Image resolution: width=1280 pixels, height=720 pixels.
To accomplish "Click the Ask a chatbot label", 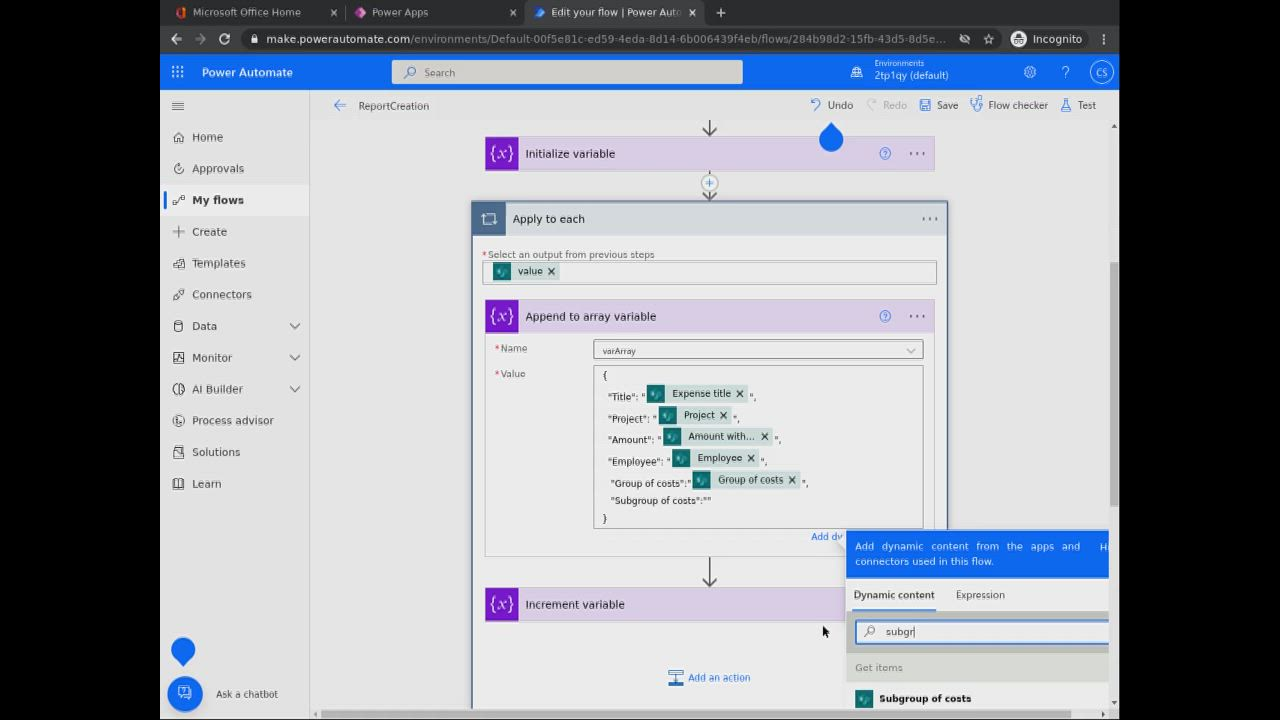I will (247, 694).
